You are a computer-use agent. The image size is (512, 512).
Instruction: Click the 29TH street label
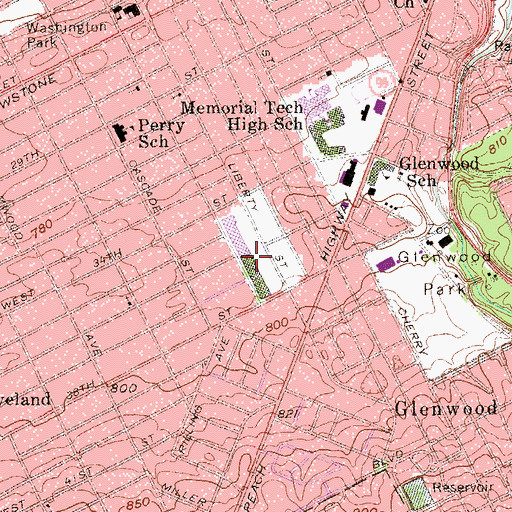click(25, 160)
